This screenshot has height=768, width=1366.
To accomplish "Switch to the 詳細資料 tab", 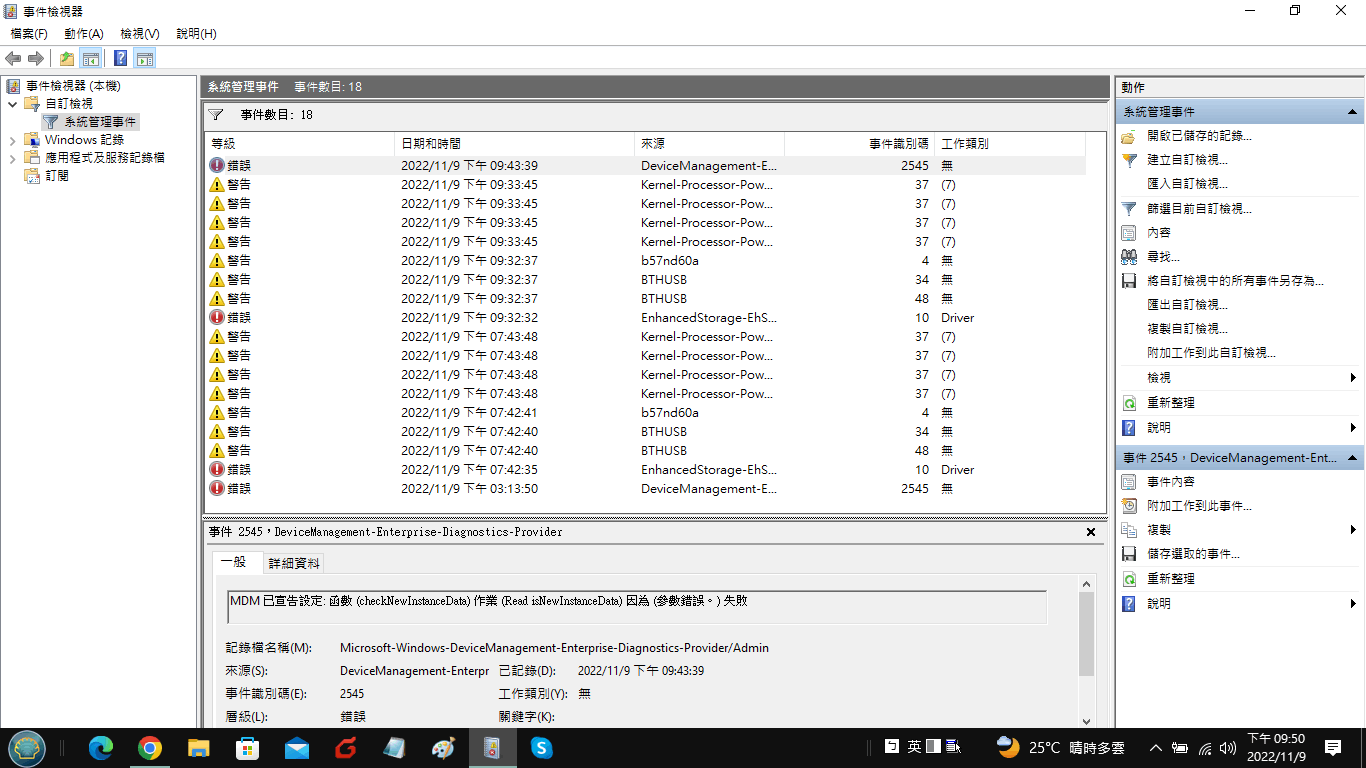I will pyautogui.click(x=294, y=564).
